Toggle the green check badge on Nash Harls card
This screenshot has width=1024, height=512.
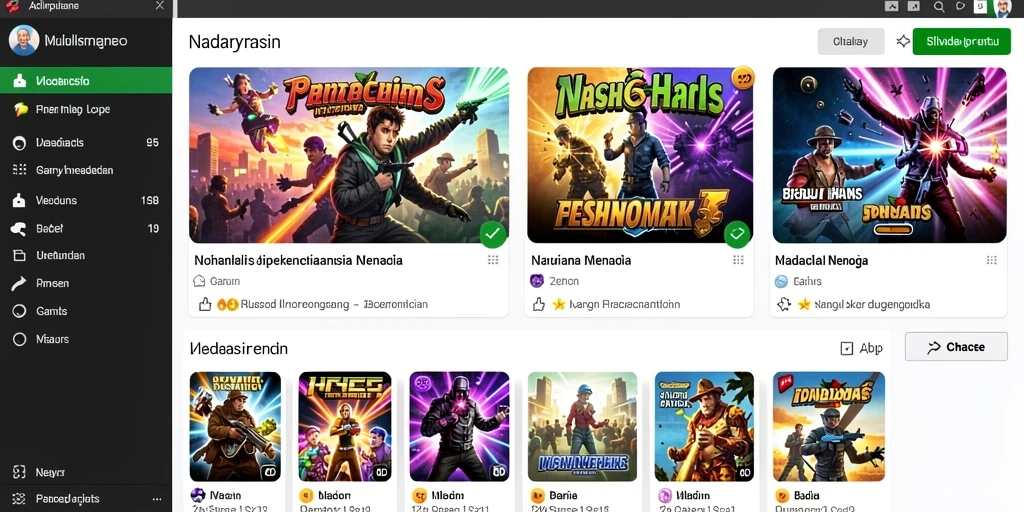click(x=737, y=234)
